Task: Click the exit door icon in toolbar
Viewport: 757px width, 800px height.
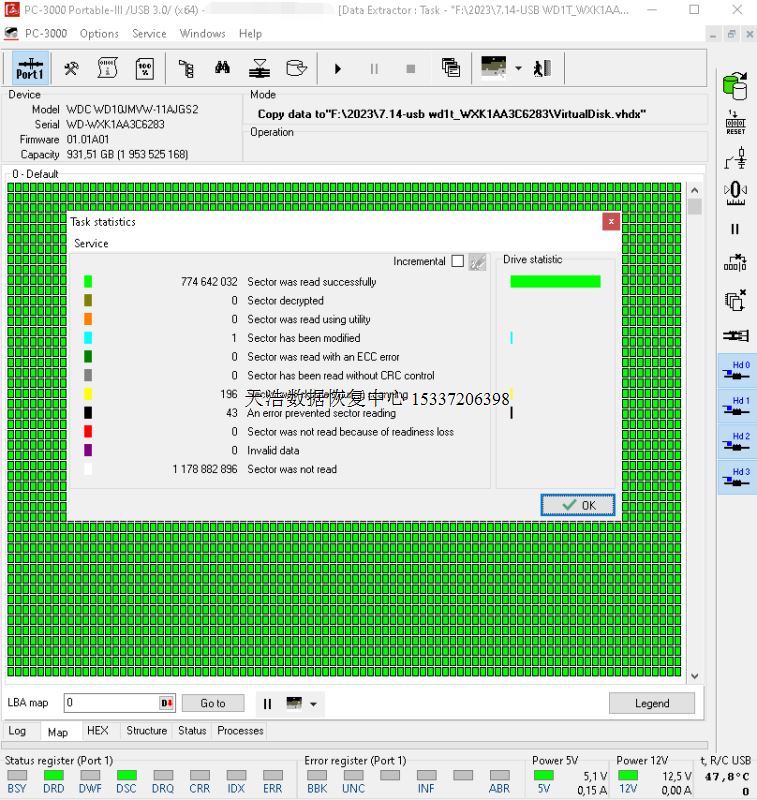Action: pyautogui.click(x=542, y=69)
